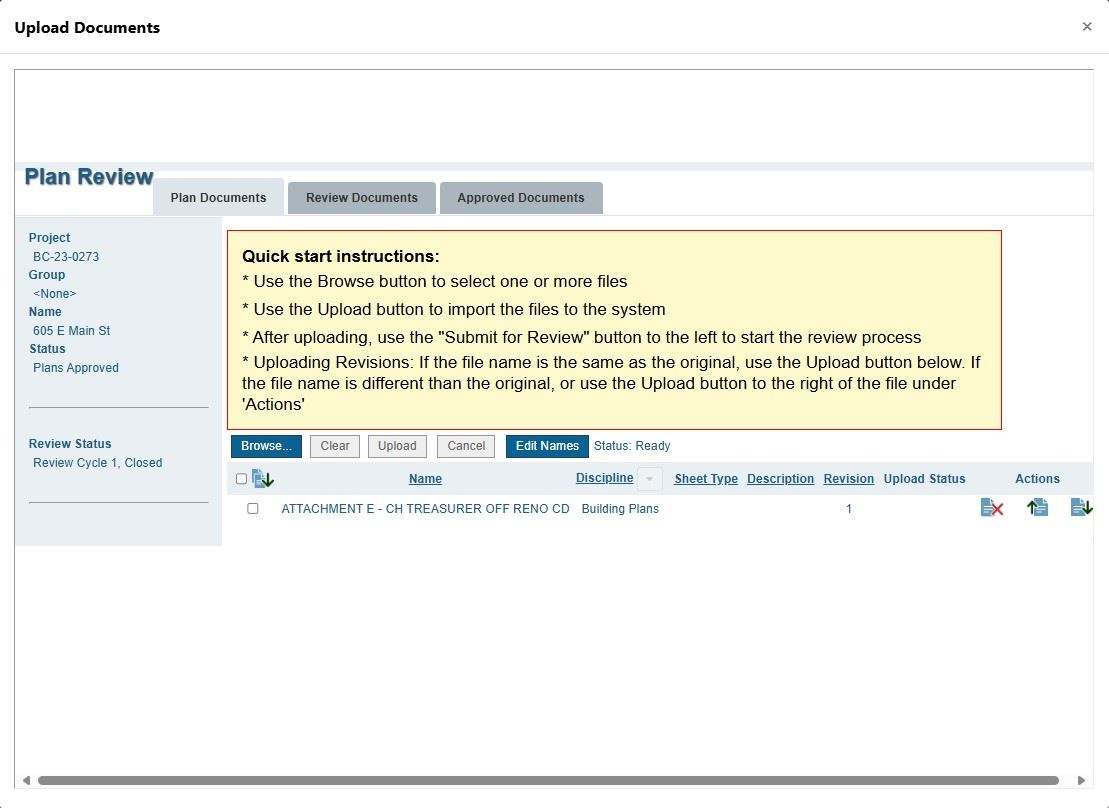Close the Upload Documents dialog
This screenshot has height=808, width=1109.
1087,27
